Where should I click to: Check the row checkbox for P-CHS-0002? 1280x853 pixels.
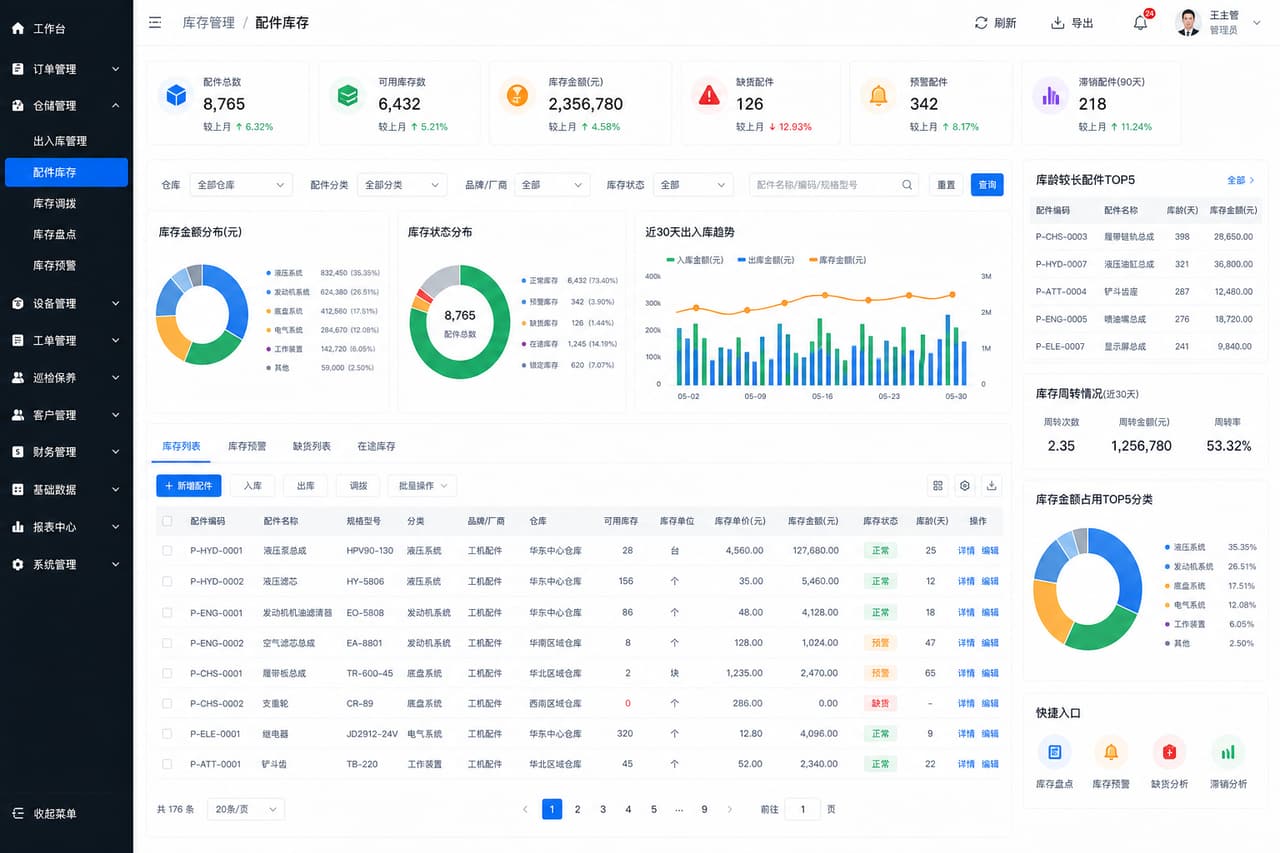167,703
